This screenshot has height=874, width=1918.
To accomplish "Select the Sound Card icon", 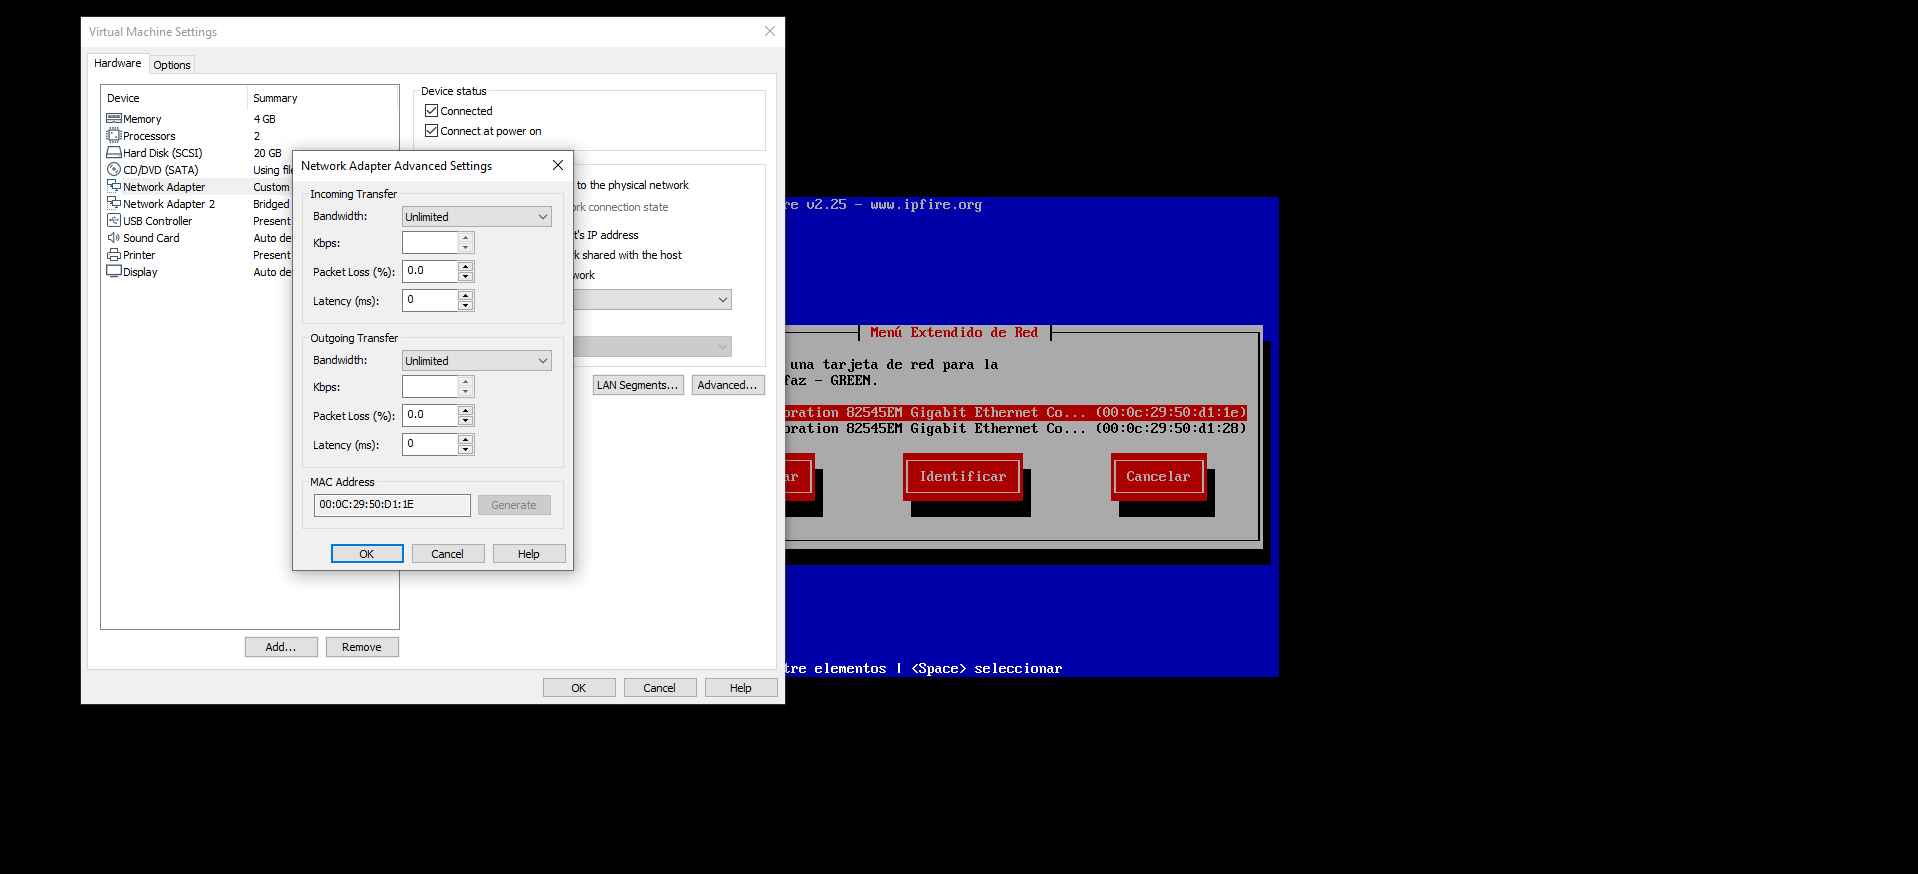I will click(x=114, y=238).
